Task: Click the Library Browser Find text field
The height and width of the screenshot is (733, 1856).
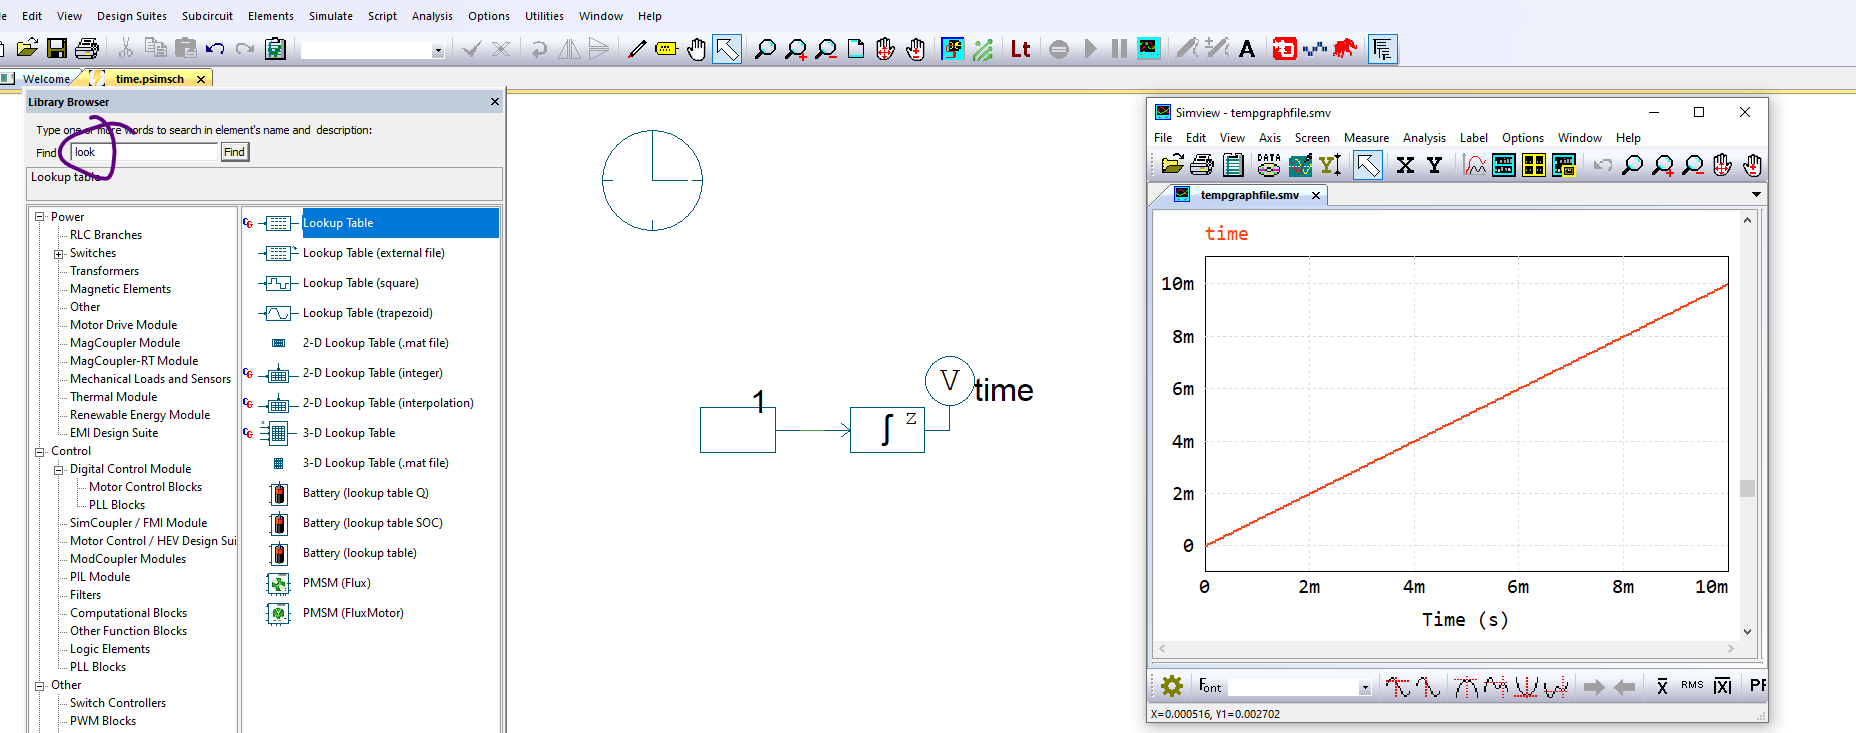Action: pos(144,152)
